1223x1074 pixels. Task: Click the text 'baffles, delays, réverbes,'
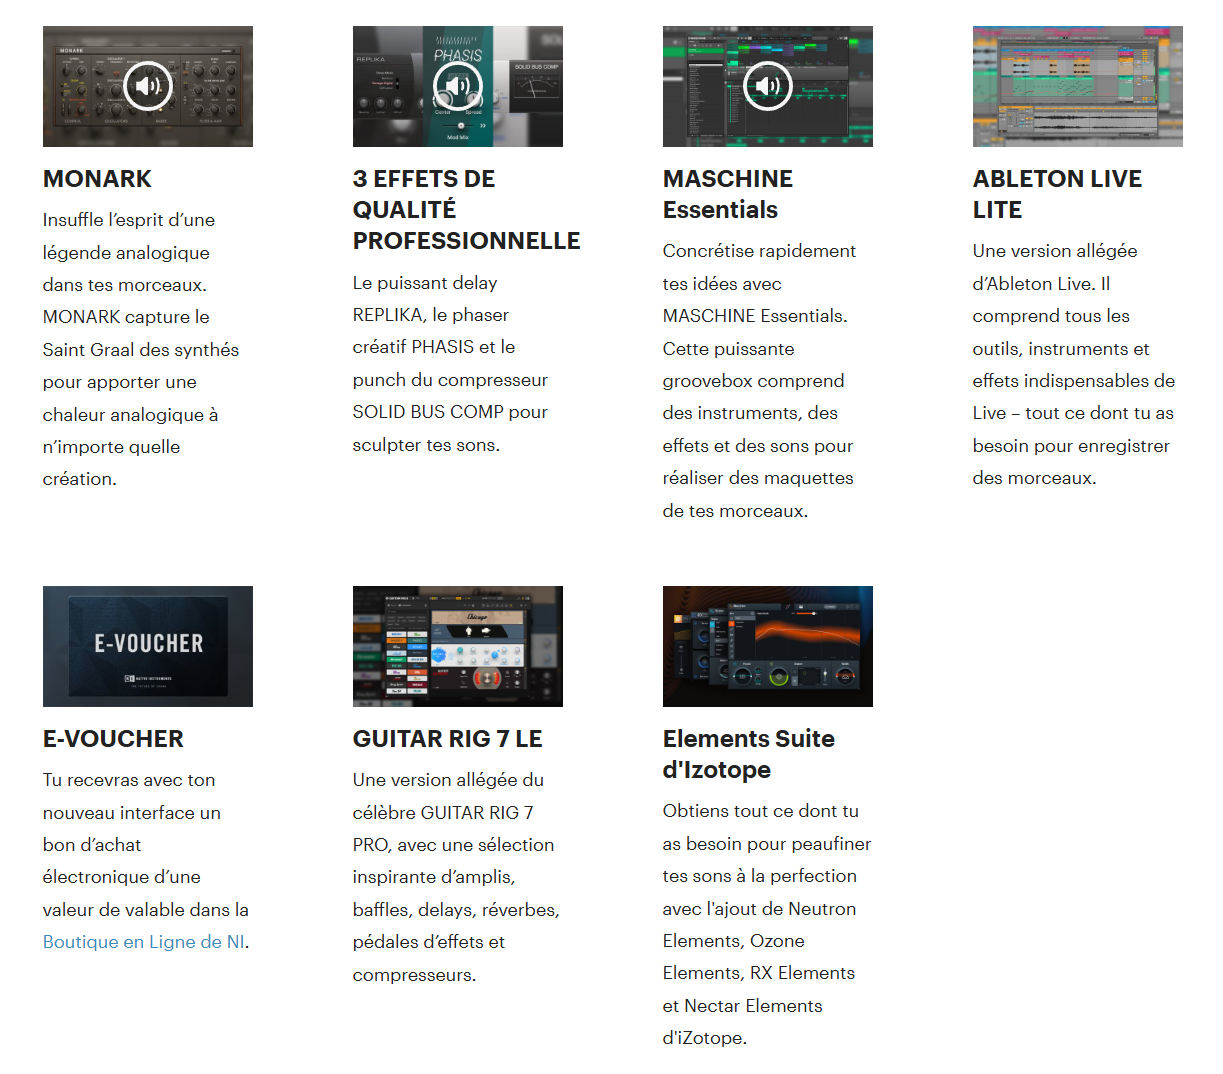[456, 910]
